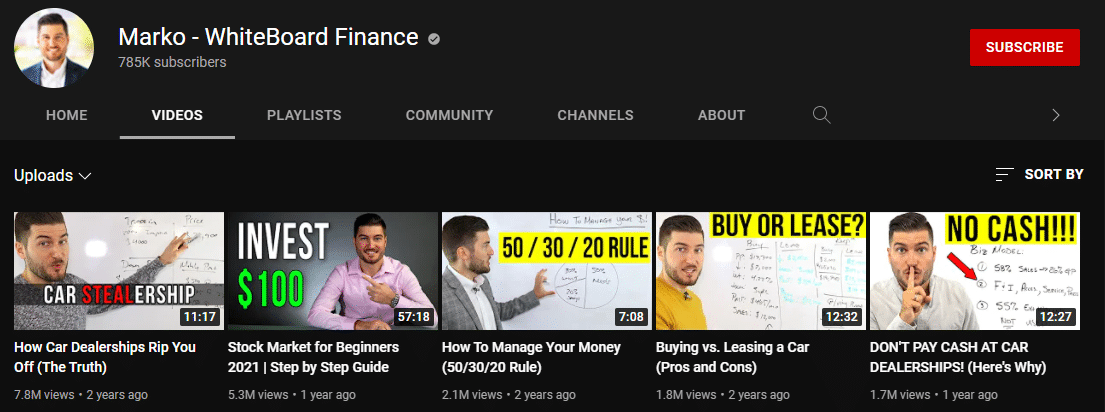Screen dimensions: 1105x412
Task: Open the 50/30/20 Rule thumbnail
Action: tap(546, 270)
